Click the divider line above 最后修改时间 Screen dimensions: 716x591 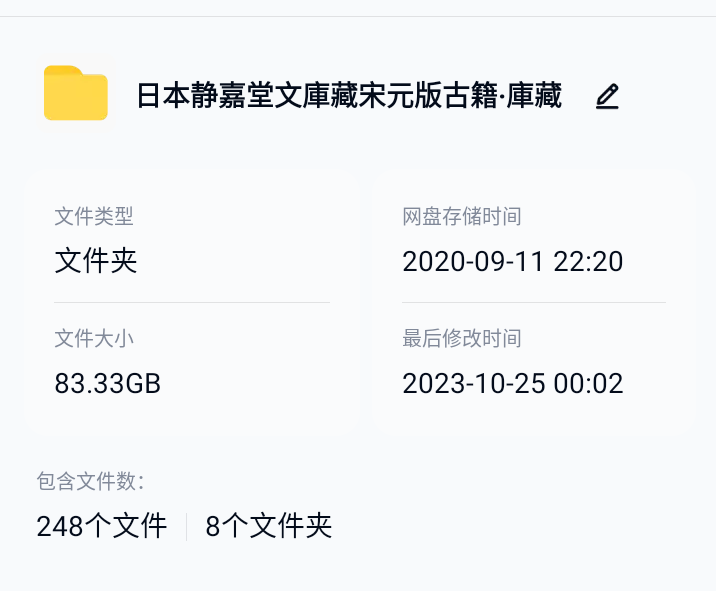pos(534,302)
